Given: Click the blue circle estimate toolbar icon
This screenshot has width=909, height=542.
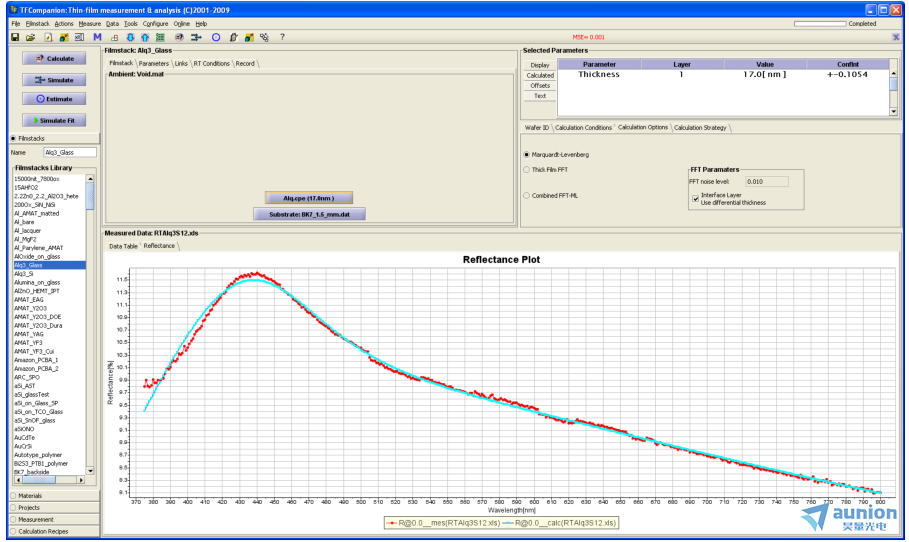Looking at the screenshot, I should coord(216,37).
